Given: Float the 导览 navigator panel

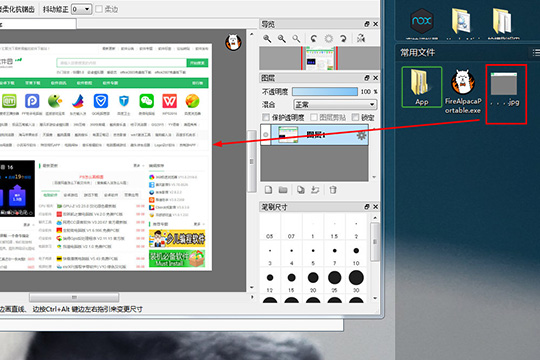Looking at the screenshot, I should pyautogui.click(x=367, y=24).
